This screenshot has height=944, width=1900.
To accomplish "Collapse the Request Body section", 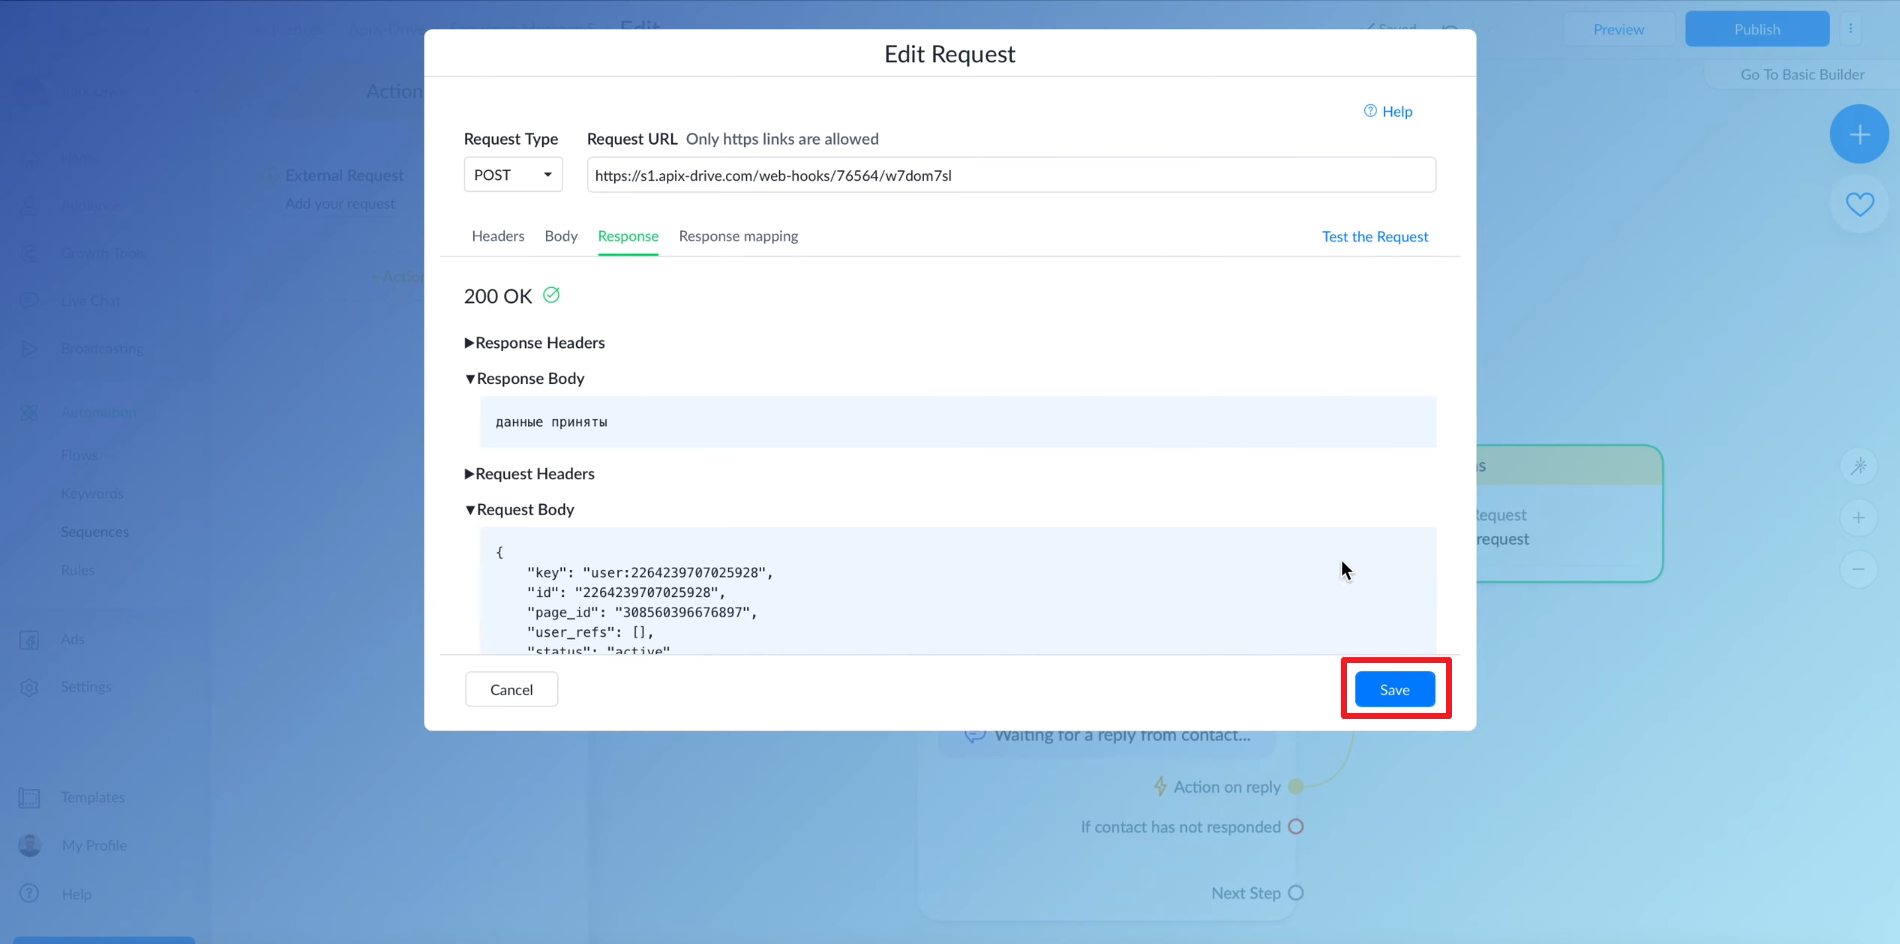I will pos(520,510).
